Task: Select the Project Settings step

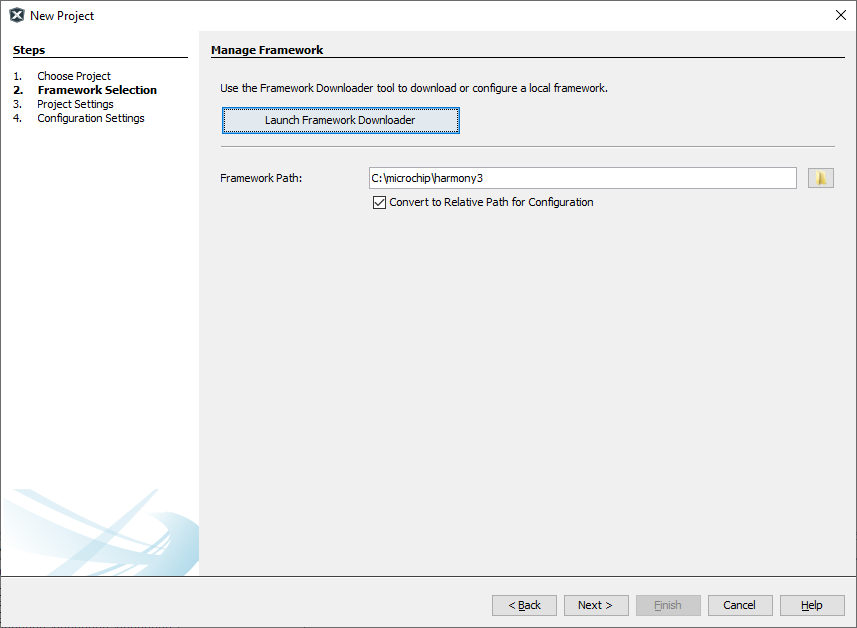Action: 75,104
